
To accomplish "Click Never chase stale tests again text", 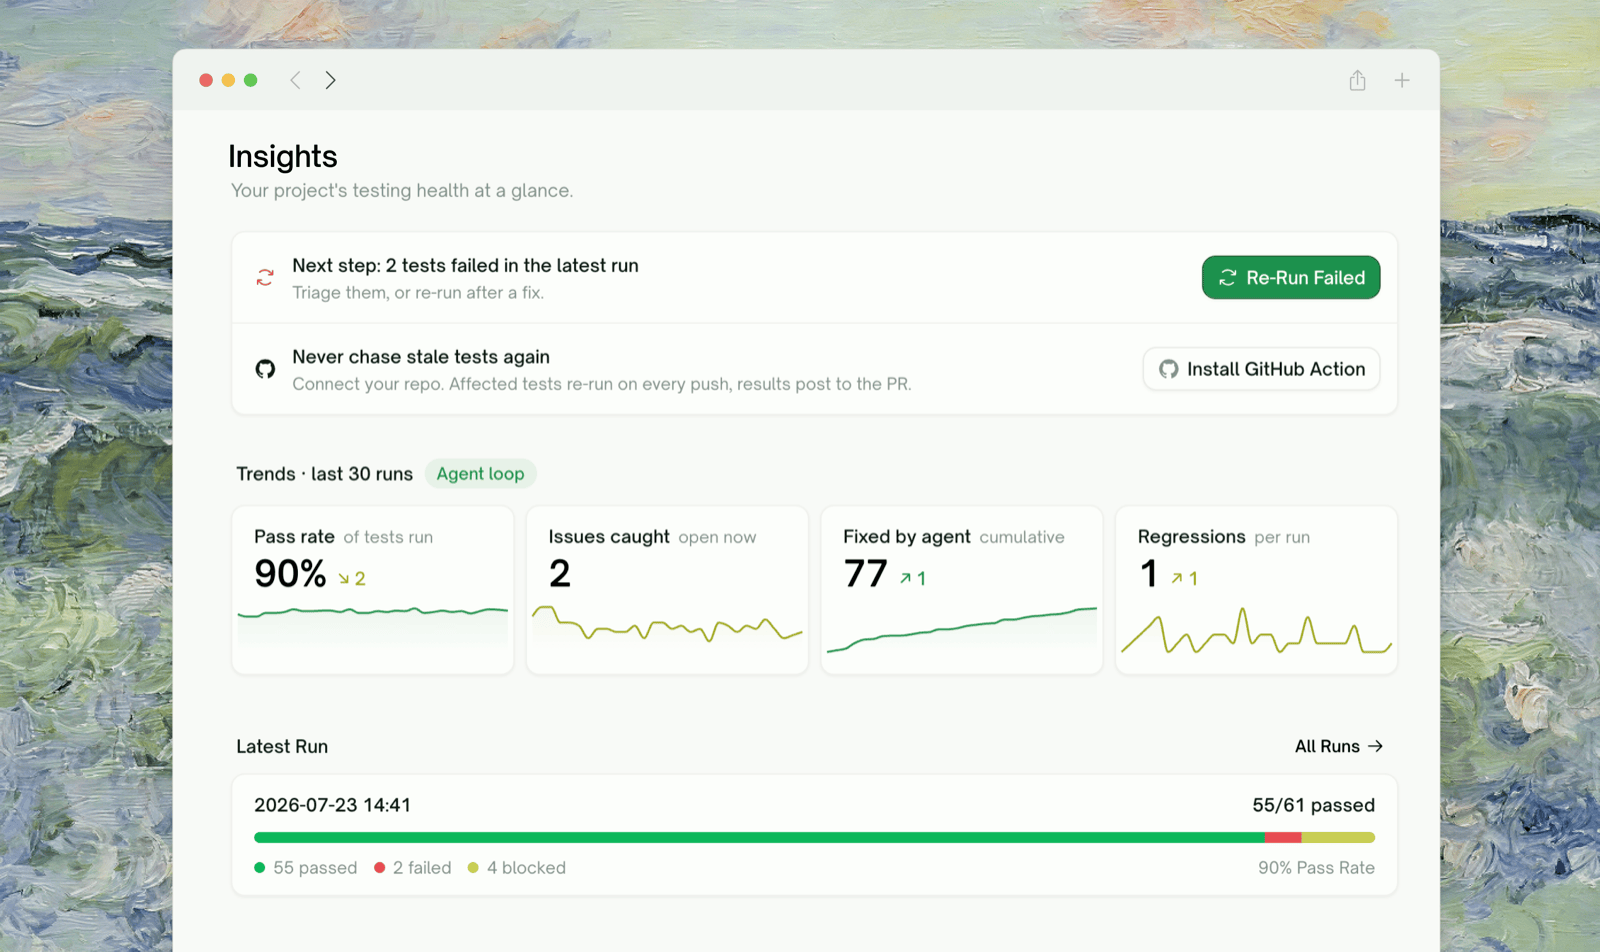I will click(421, 357).
